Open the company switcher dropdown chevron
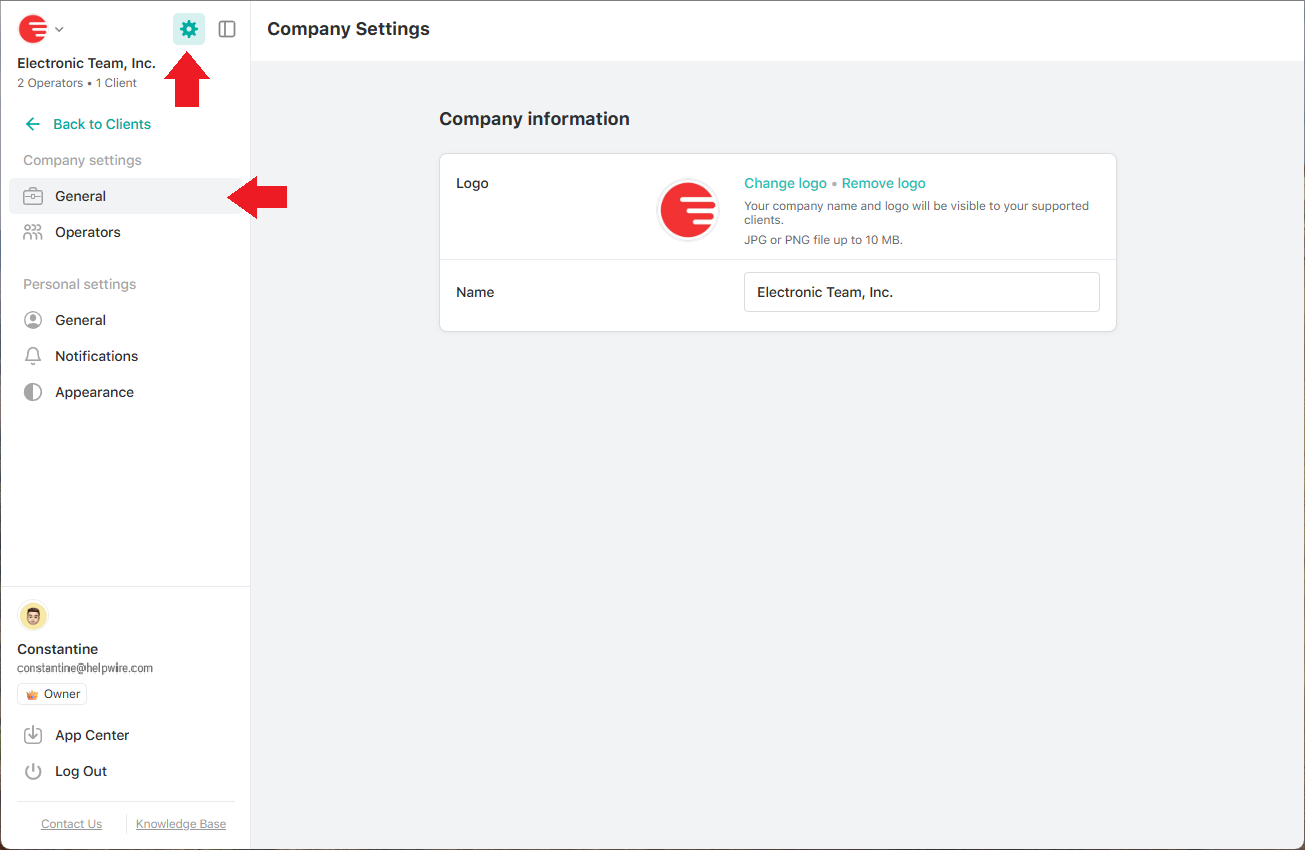This screenshot has width=1305, height=850. (59, 30)
